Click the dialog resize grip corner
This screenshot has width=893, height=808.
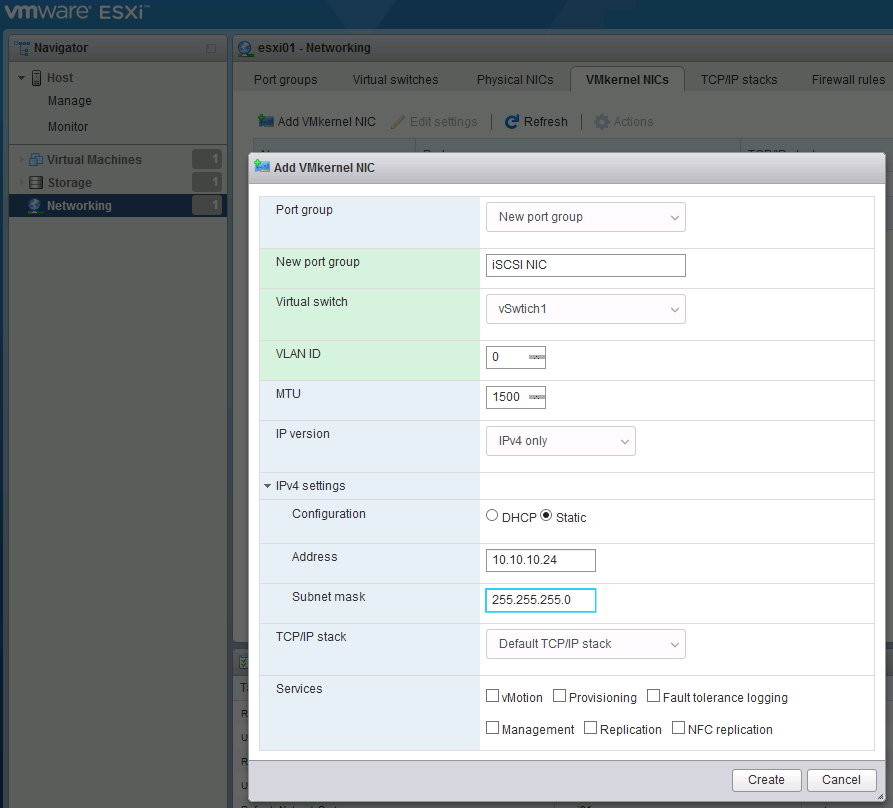(x=880, y=797)
